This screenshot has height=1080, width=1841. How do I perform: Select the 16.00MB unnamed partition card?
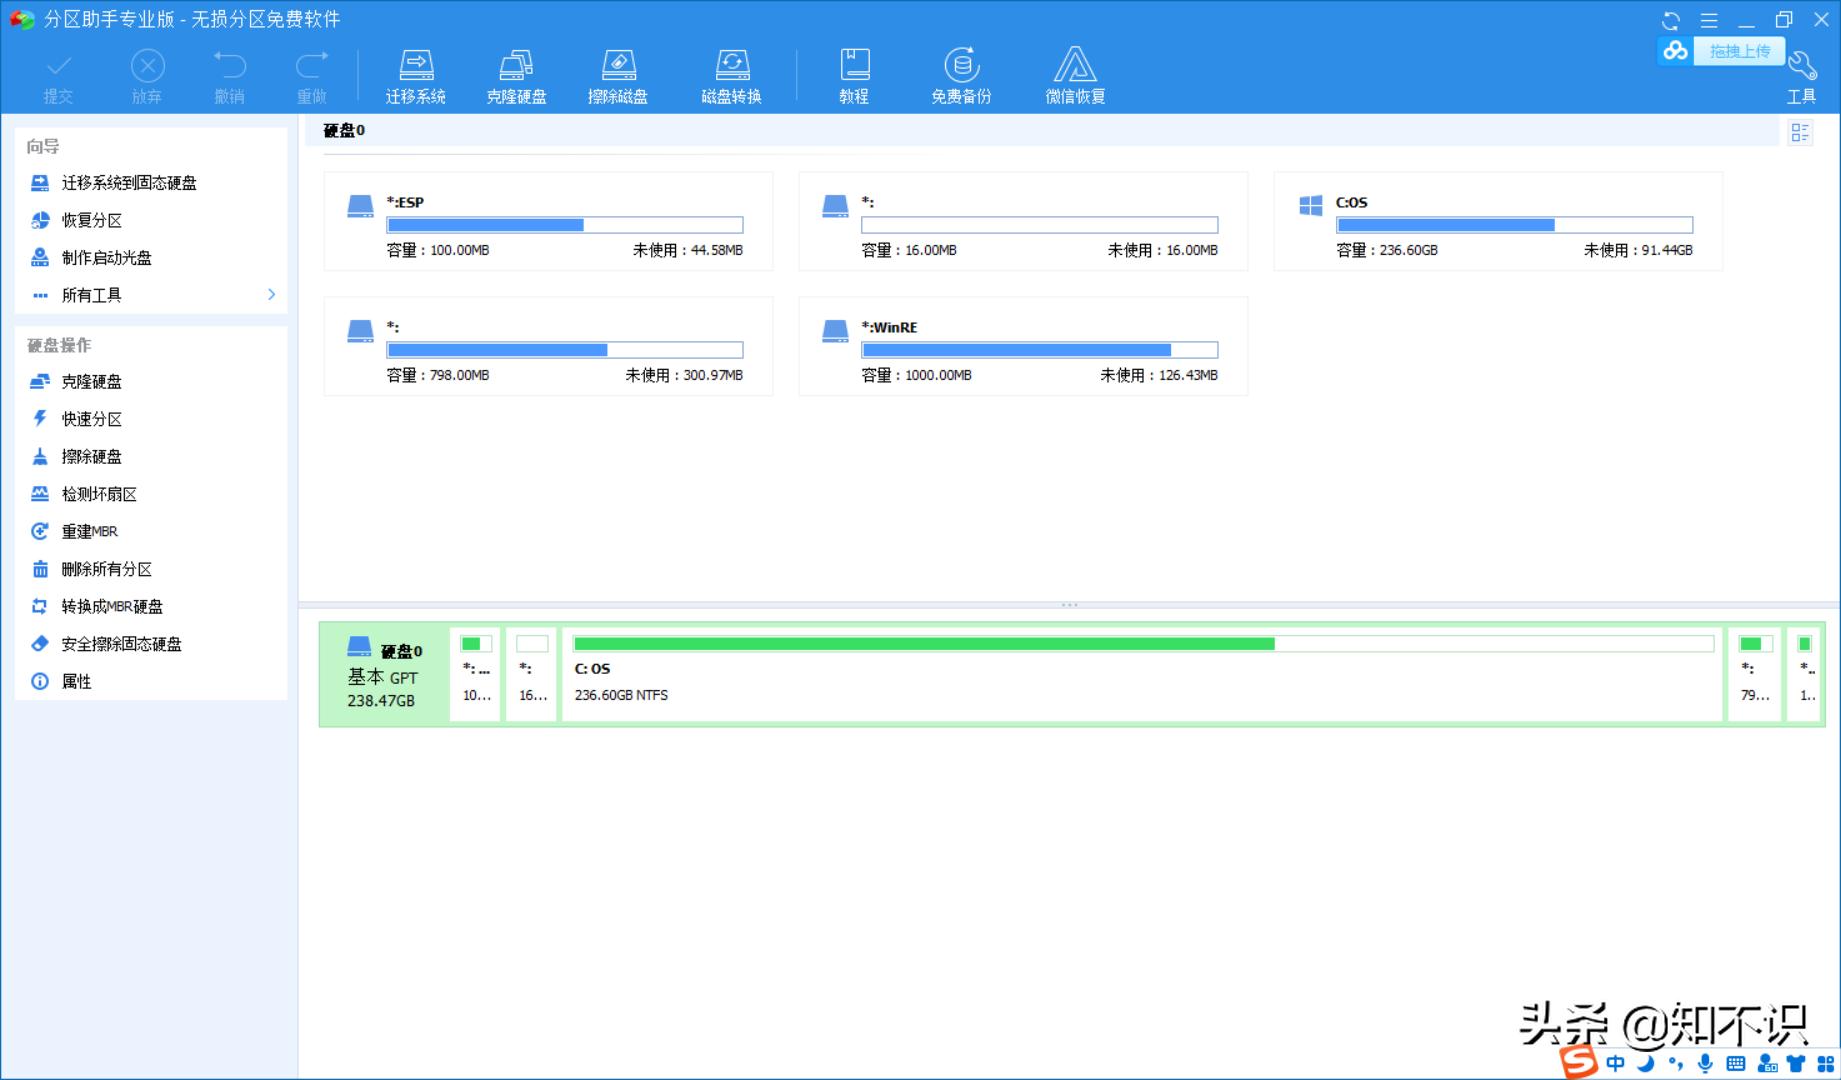[x=1023, y=221]
